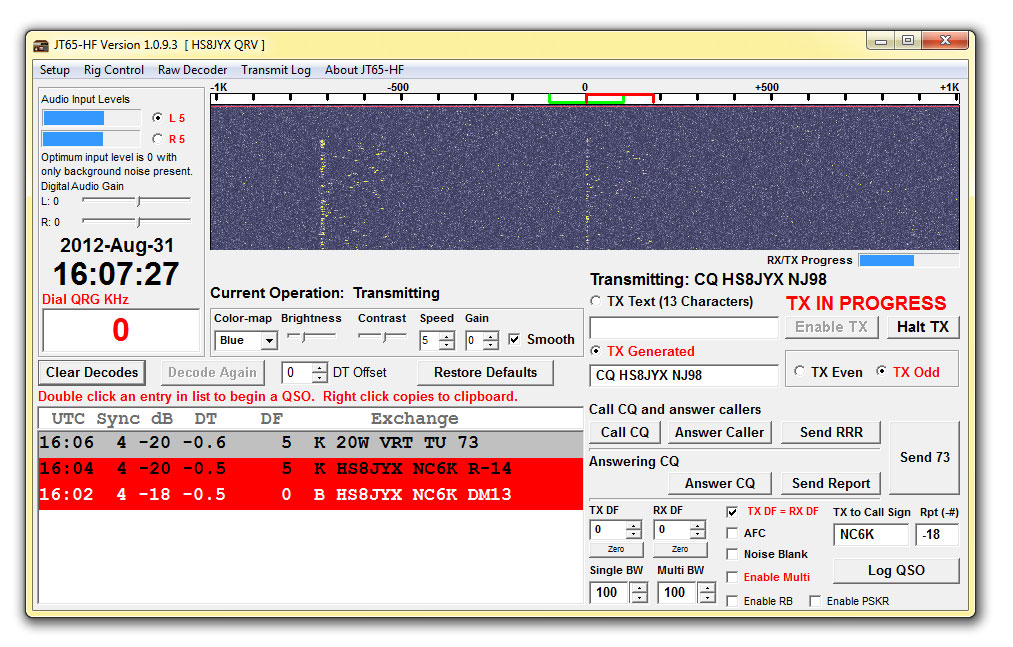This screenshot has height=647, width=1013.
Task: Open the Transmit Log menu
Action: [x=276, y=70]
